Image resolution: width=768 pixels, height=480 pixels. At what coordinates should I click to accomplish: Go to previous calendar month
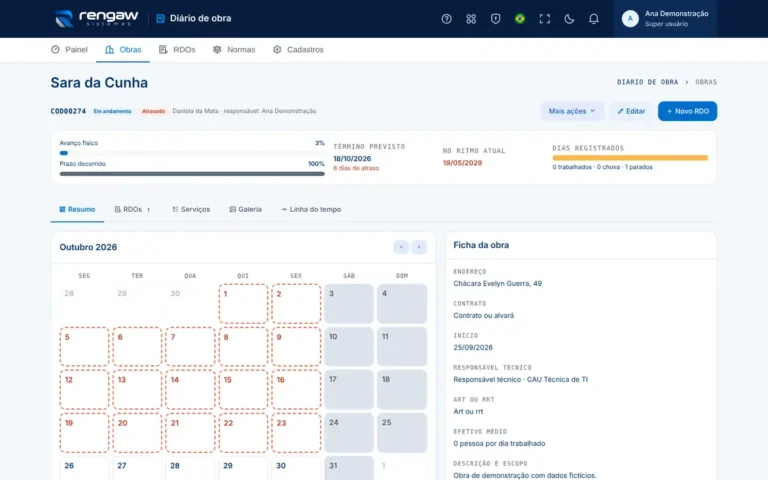pyautogui.click(x=401, y=247)
